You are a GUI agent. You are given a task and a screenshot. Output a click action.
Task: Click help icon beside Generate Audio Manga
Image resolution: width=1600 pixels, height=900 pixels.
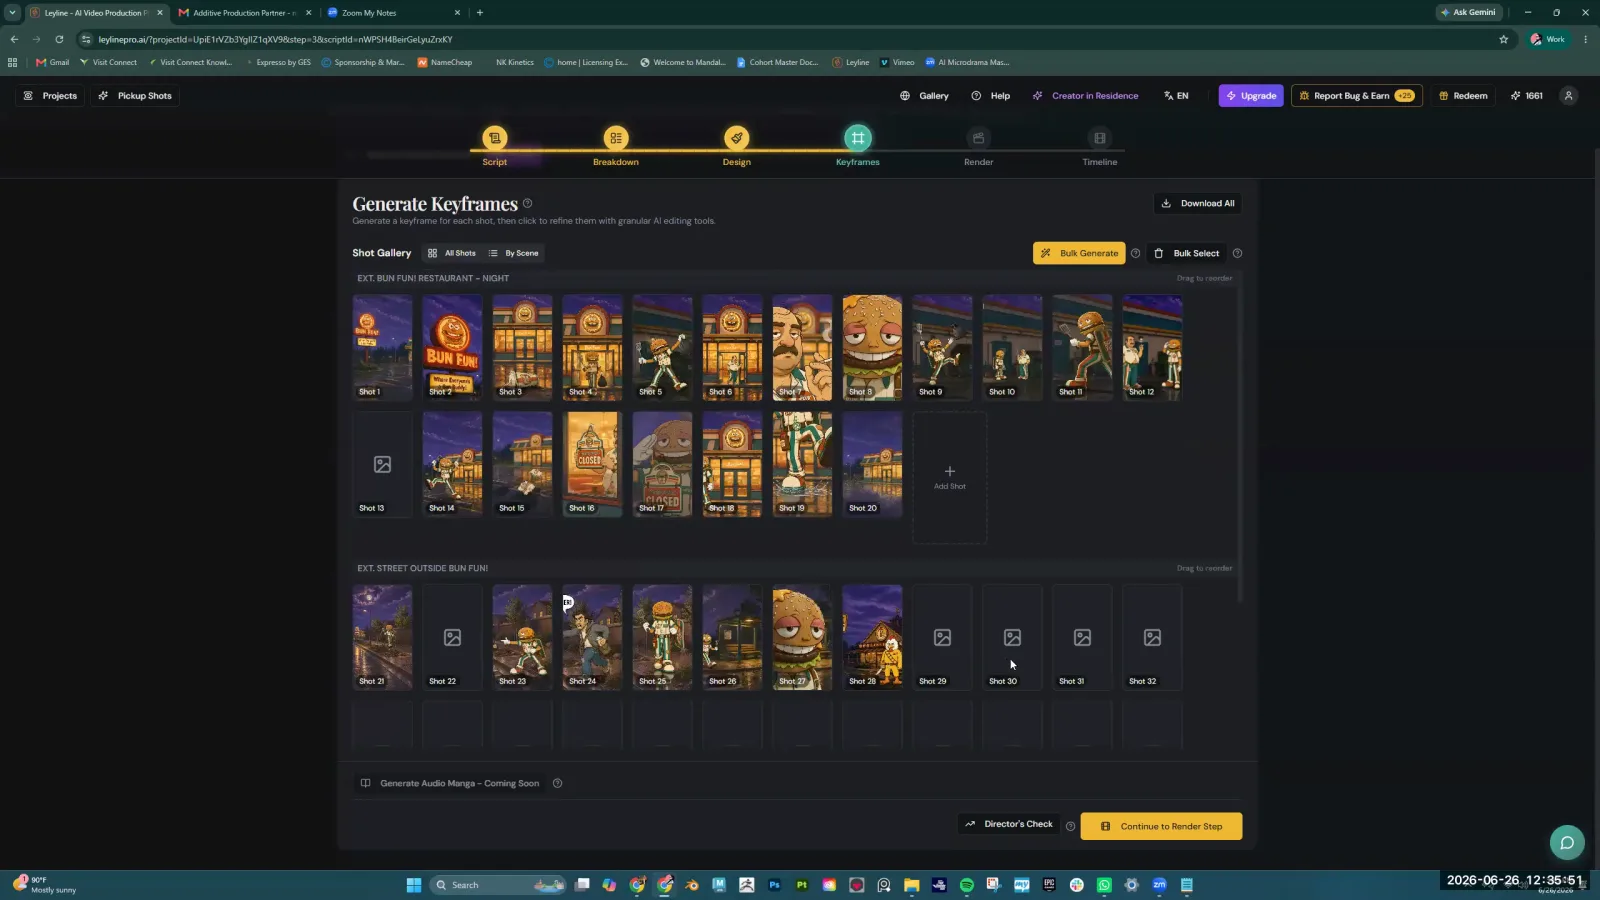click(557, 783)
